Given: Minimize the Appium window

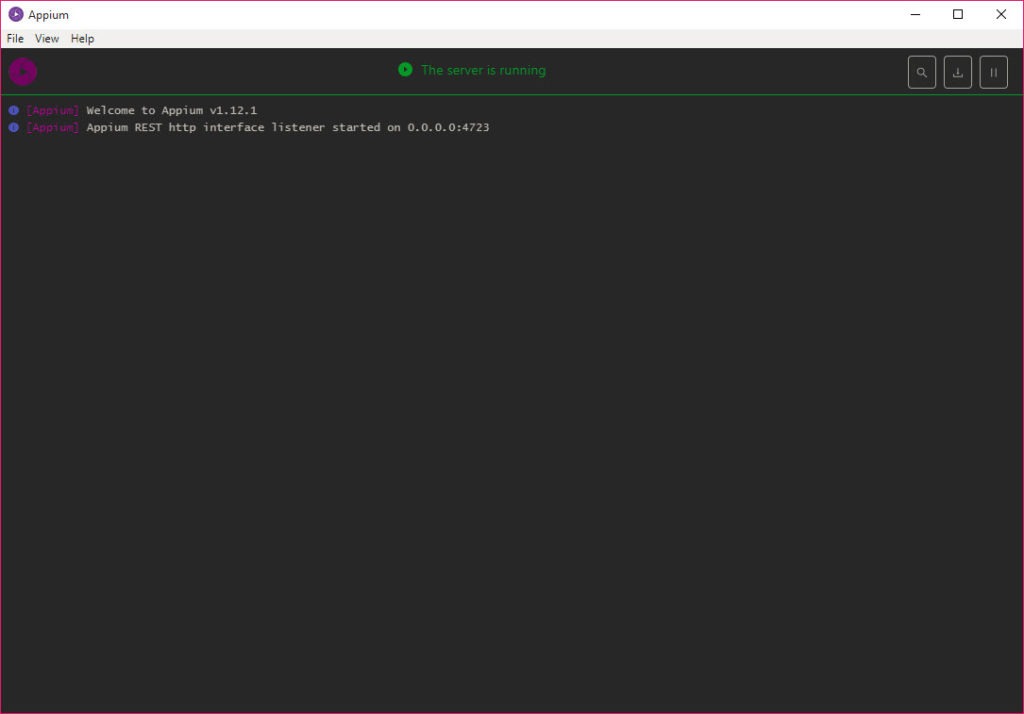Looking at the screenshot, I should 916,14.
